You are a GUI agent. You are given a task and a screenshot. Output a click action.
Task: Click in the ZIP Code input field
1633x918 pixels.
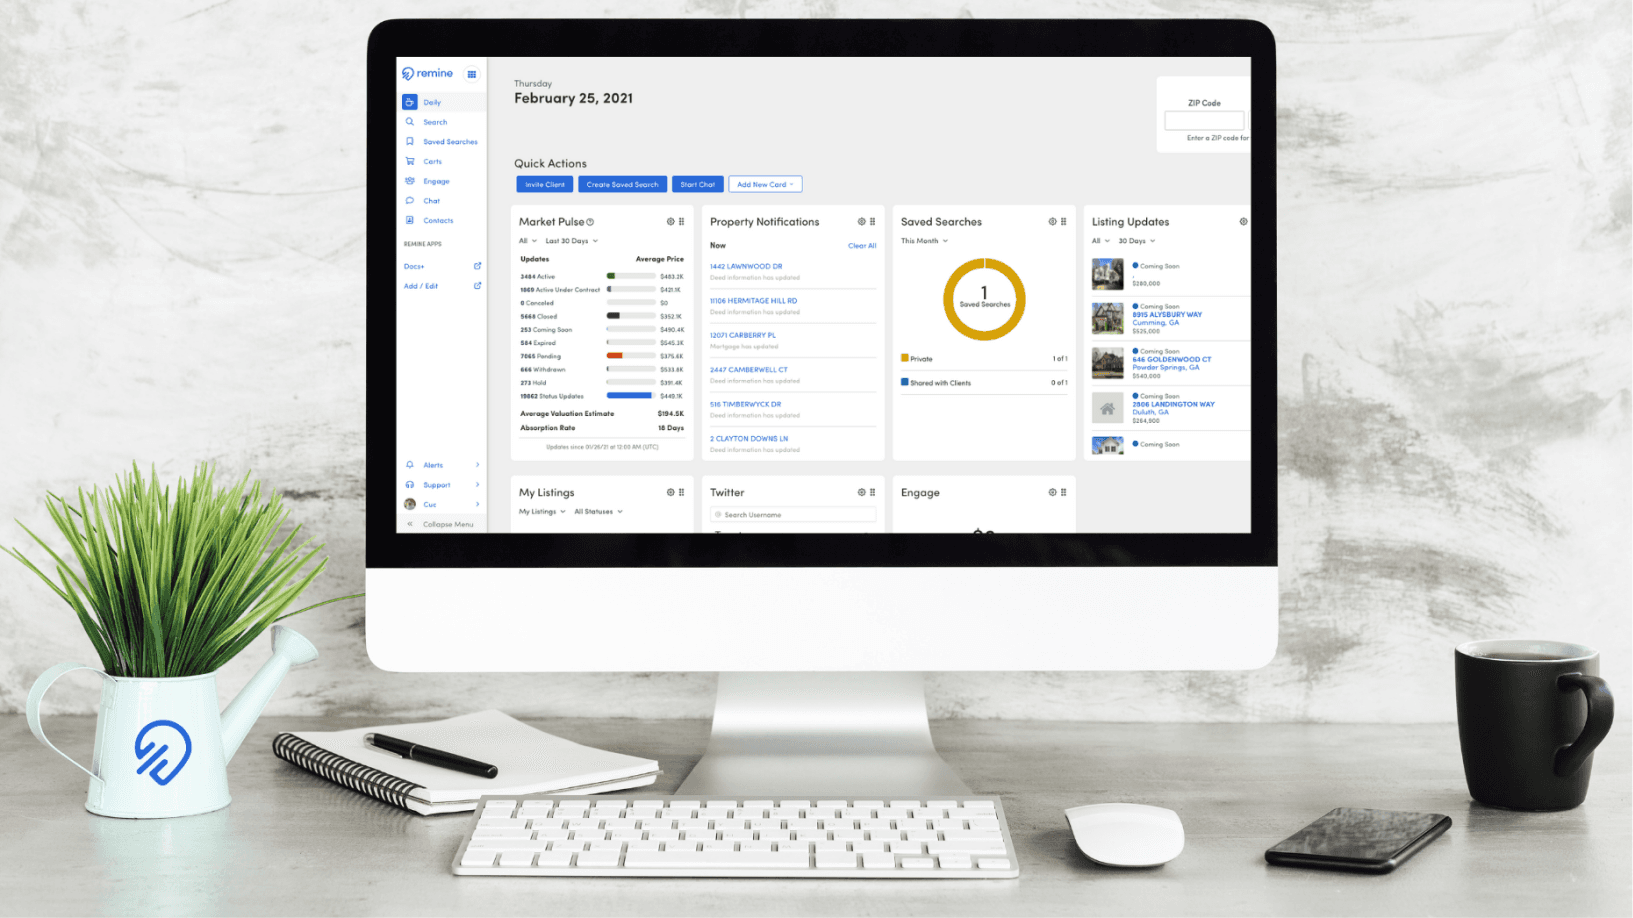pyautogui.click(x=1204, y=121)
